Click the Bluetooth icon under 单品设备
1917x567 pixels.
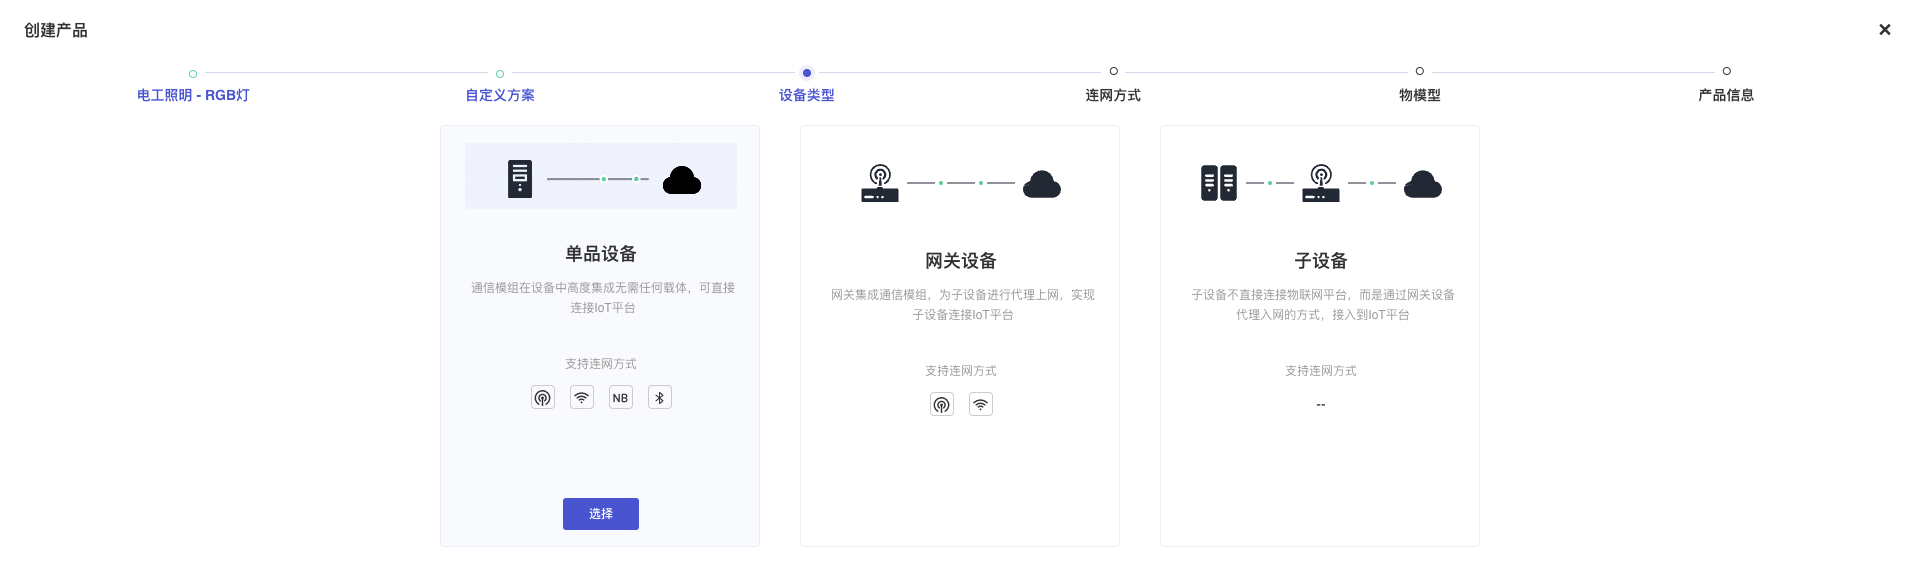(x=659, y=398)
